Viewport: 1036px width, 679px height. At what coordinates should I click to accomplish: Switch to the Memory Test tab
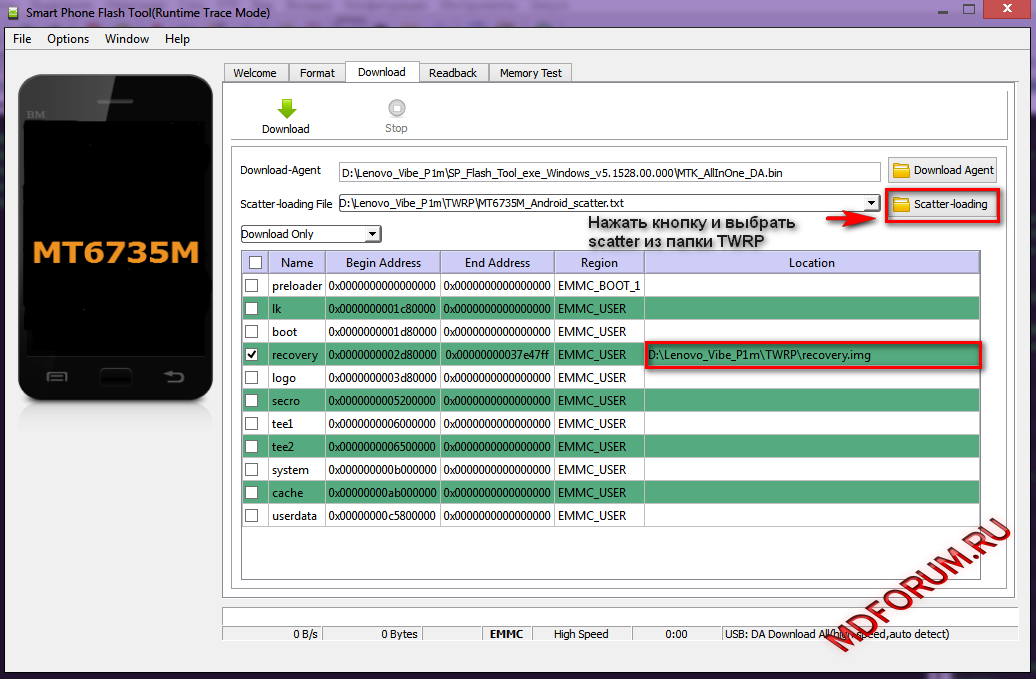click(530, 73)
